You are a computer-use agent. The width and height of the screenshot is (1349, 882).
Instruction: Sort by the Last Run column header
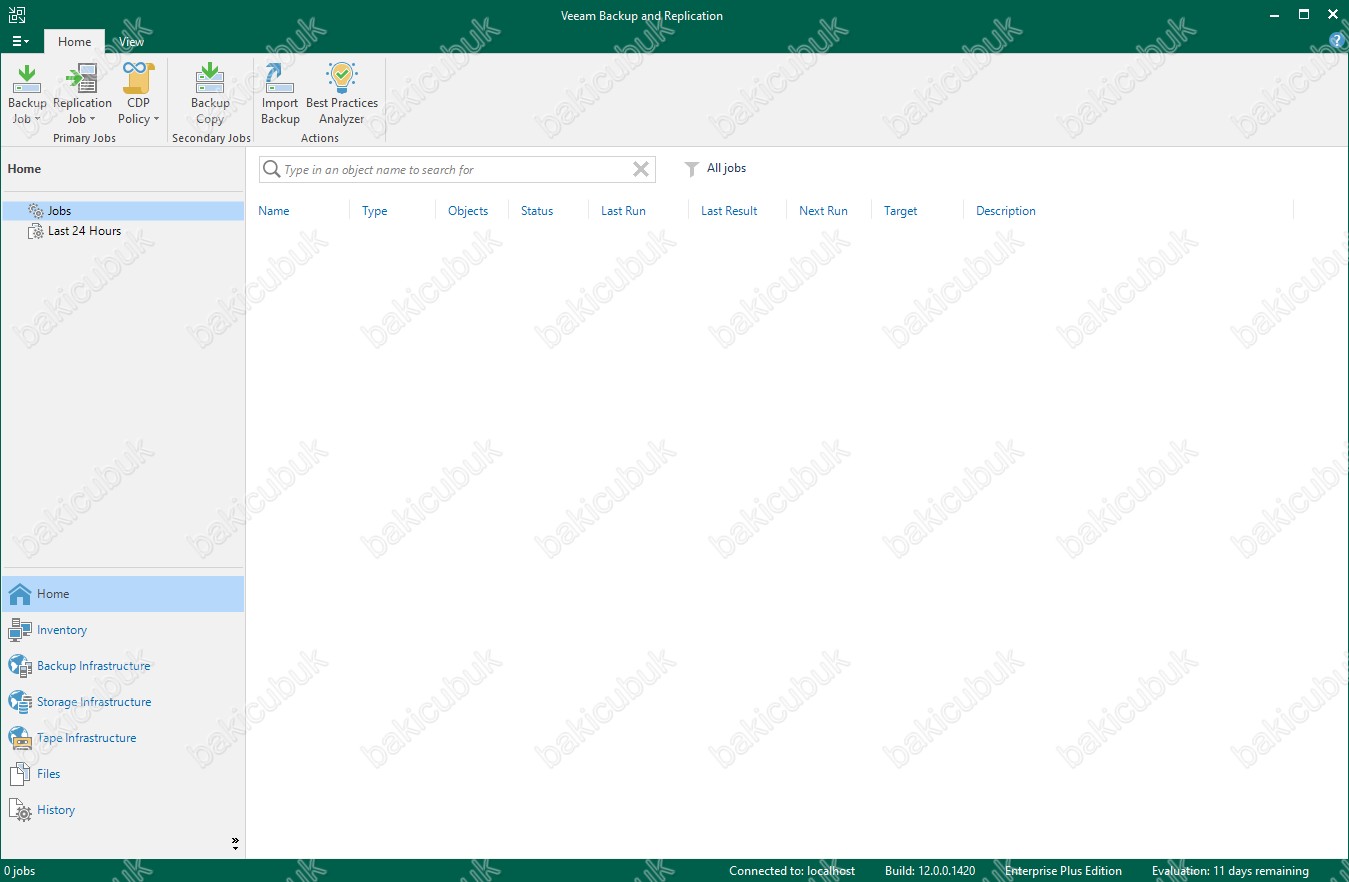point(623,211)
